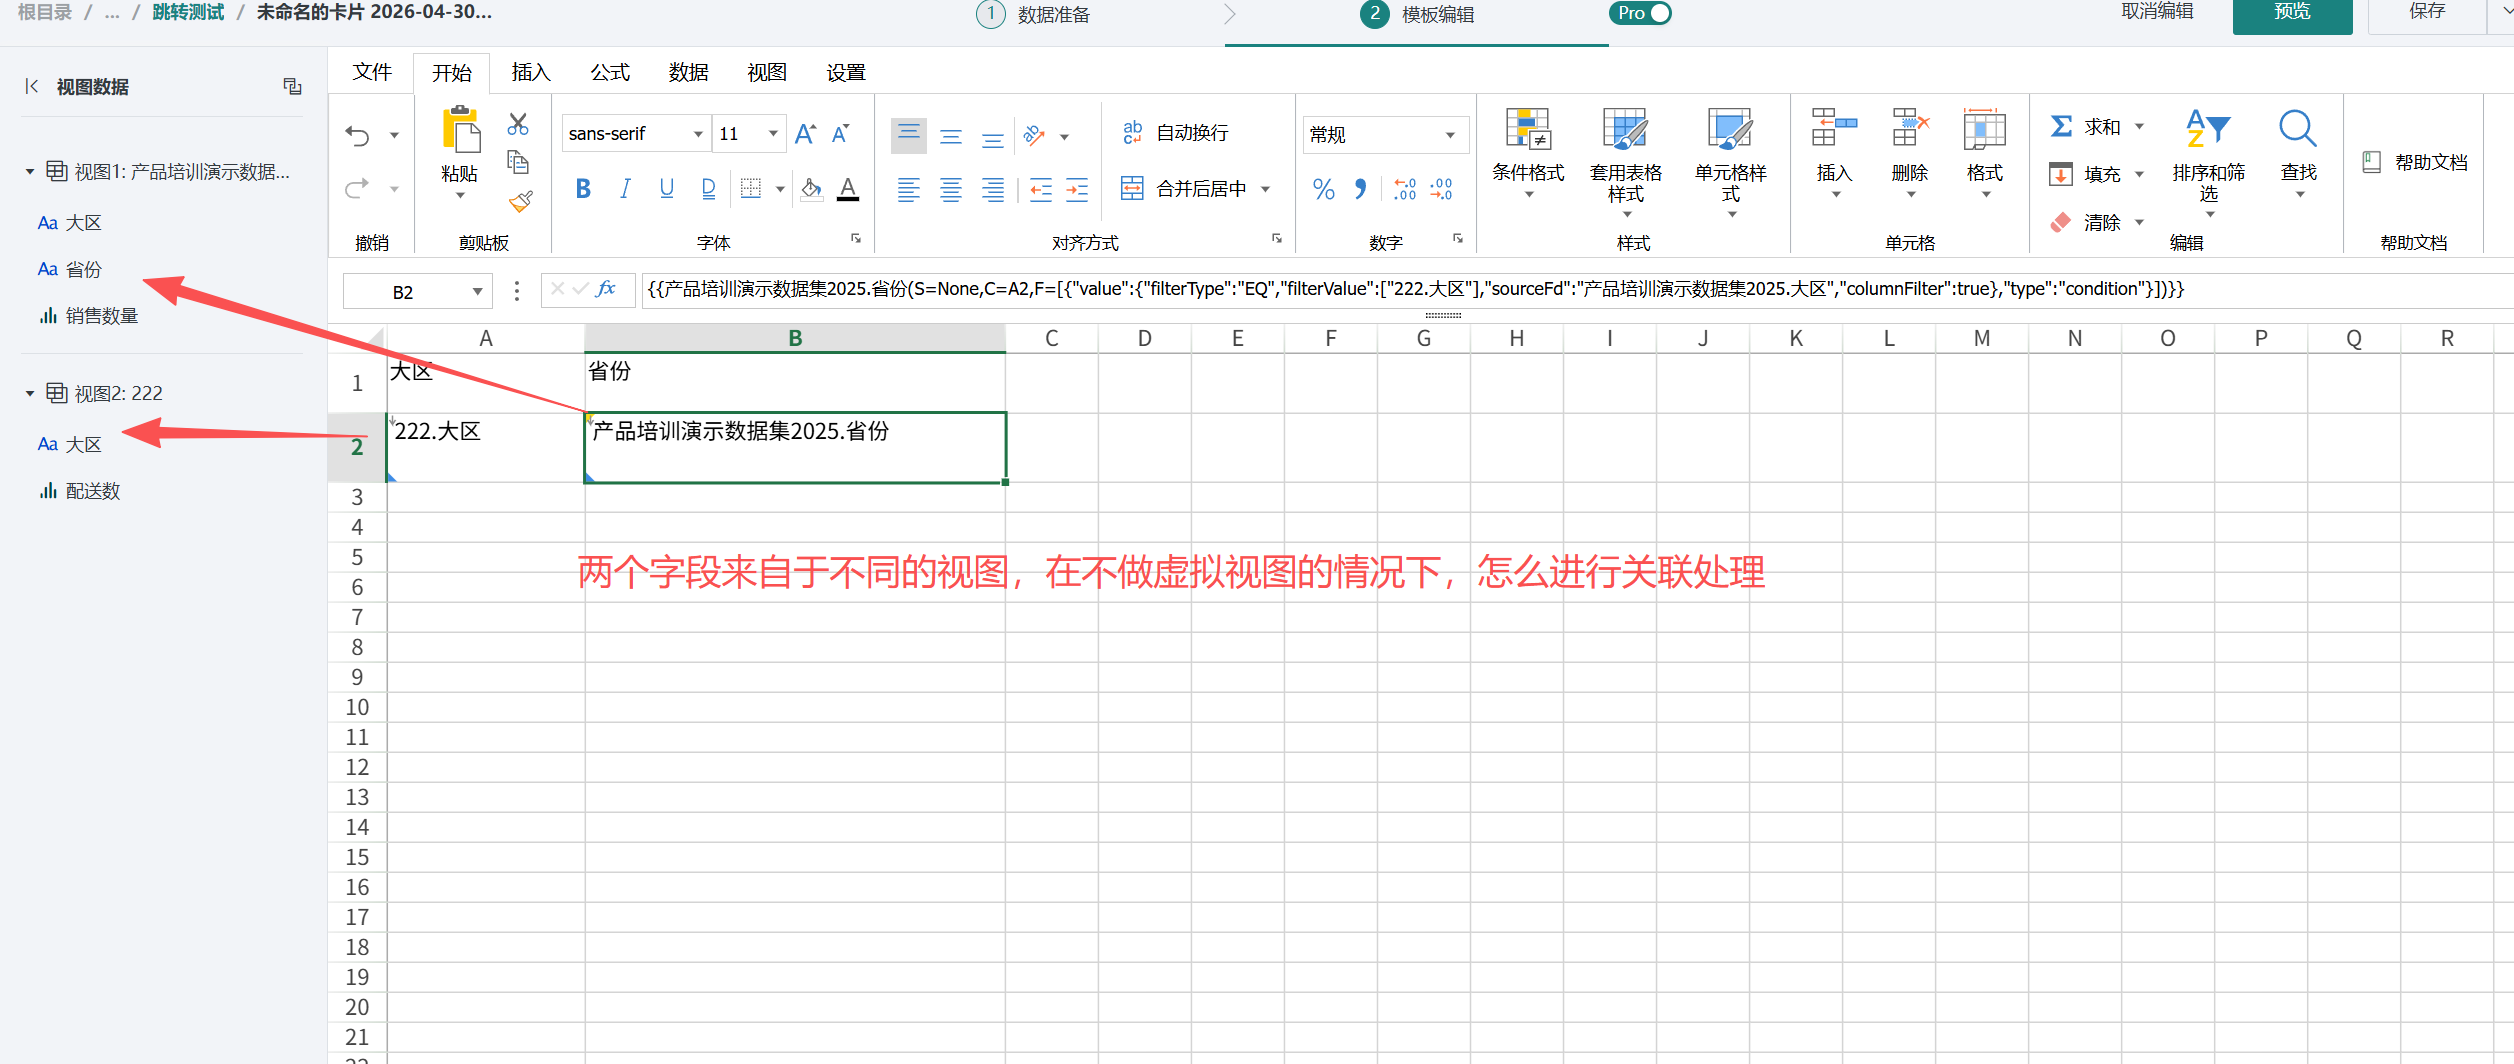Switch to the 公式 ribbon tab
2514x1064 pixels.
click(x=610, y=72)
